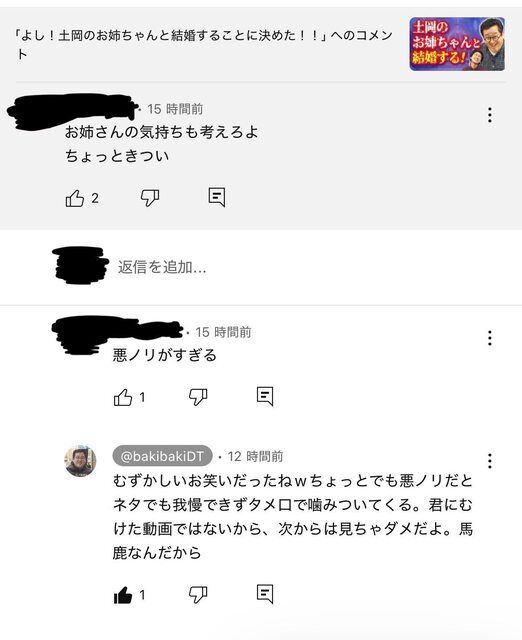Tap reply icon under ちょっときつい comment
The image size is (522, 640).
tap(217, 198)
